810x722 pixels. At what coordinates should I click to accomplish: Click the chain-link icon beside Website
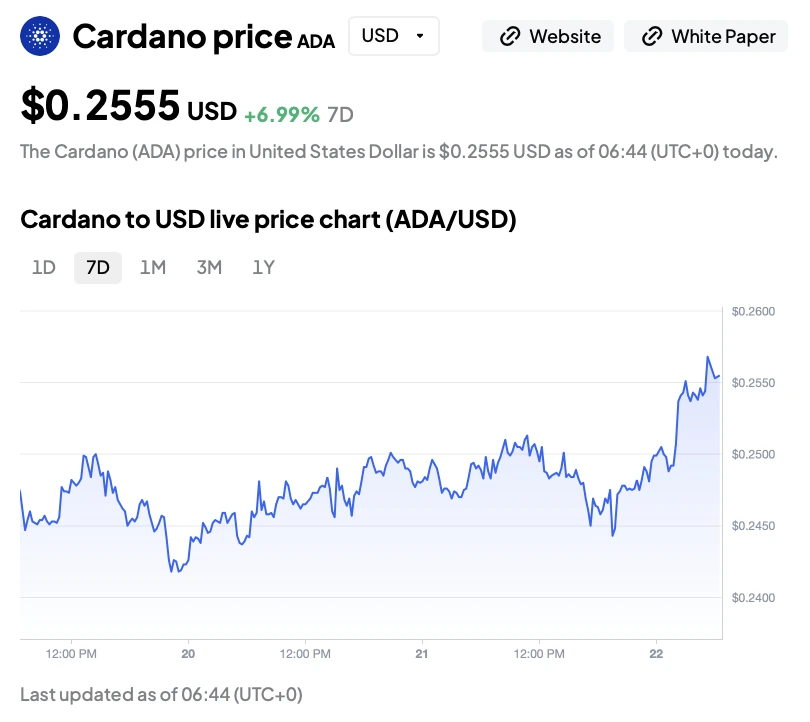tap(510, 36)
